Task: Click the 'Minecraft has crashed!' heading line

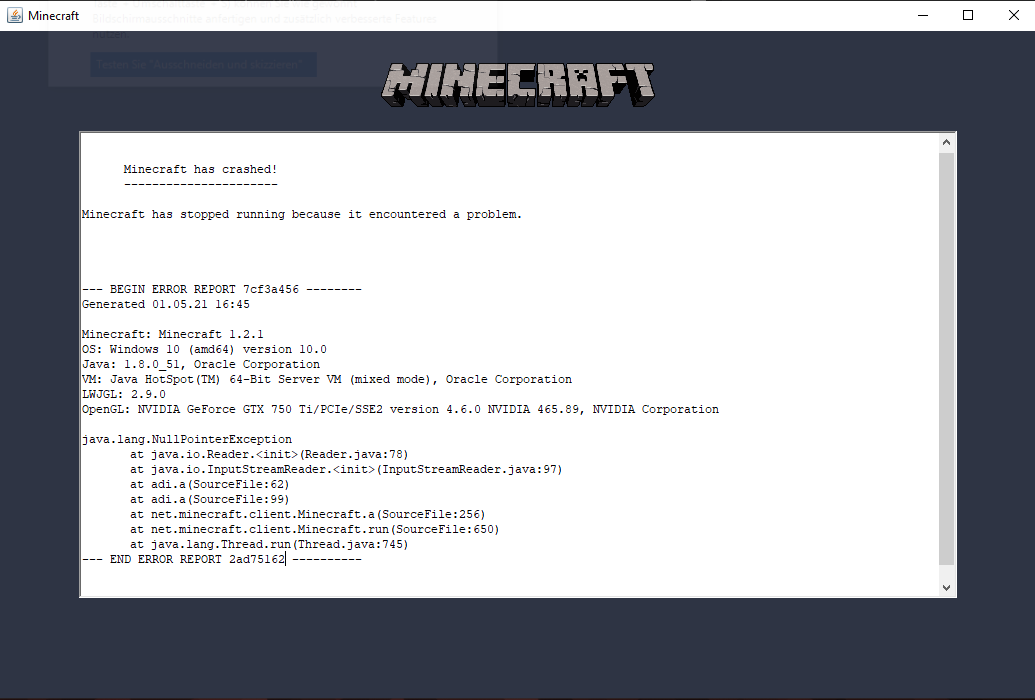Action: [200, 168]
